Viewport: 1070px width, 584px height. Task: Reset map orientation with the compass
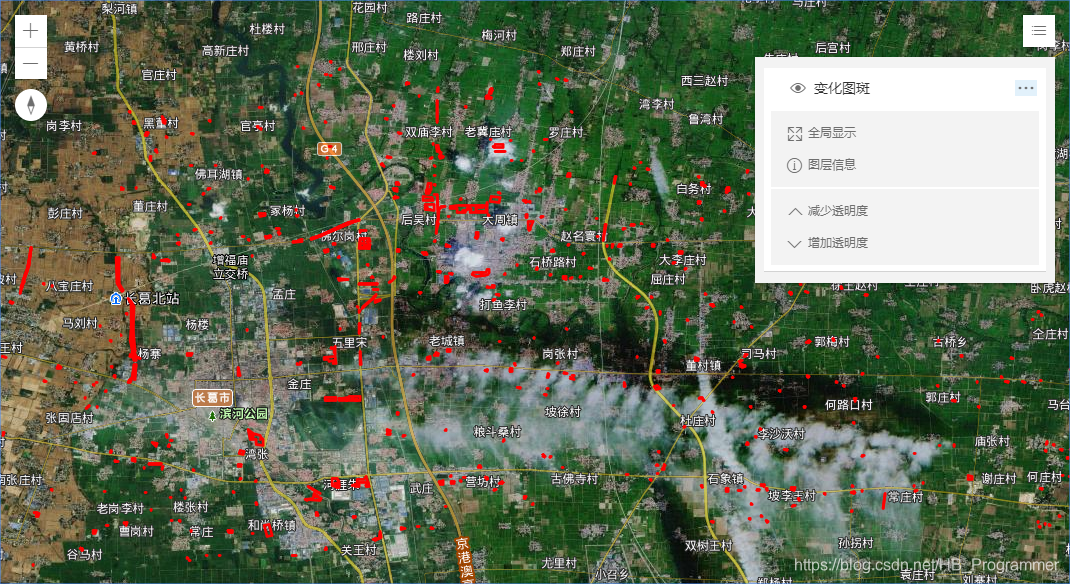point(31,104)
